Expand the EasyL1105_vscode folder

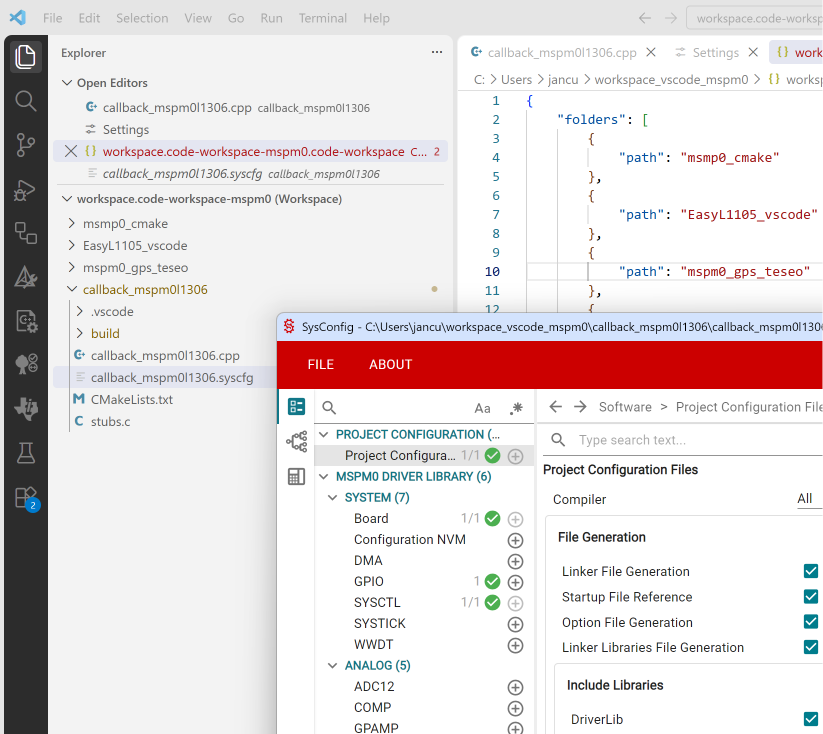(72, 245)
